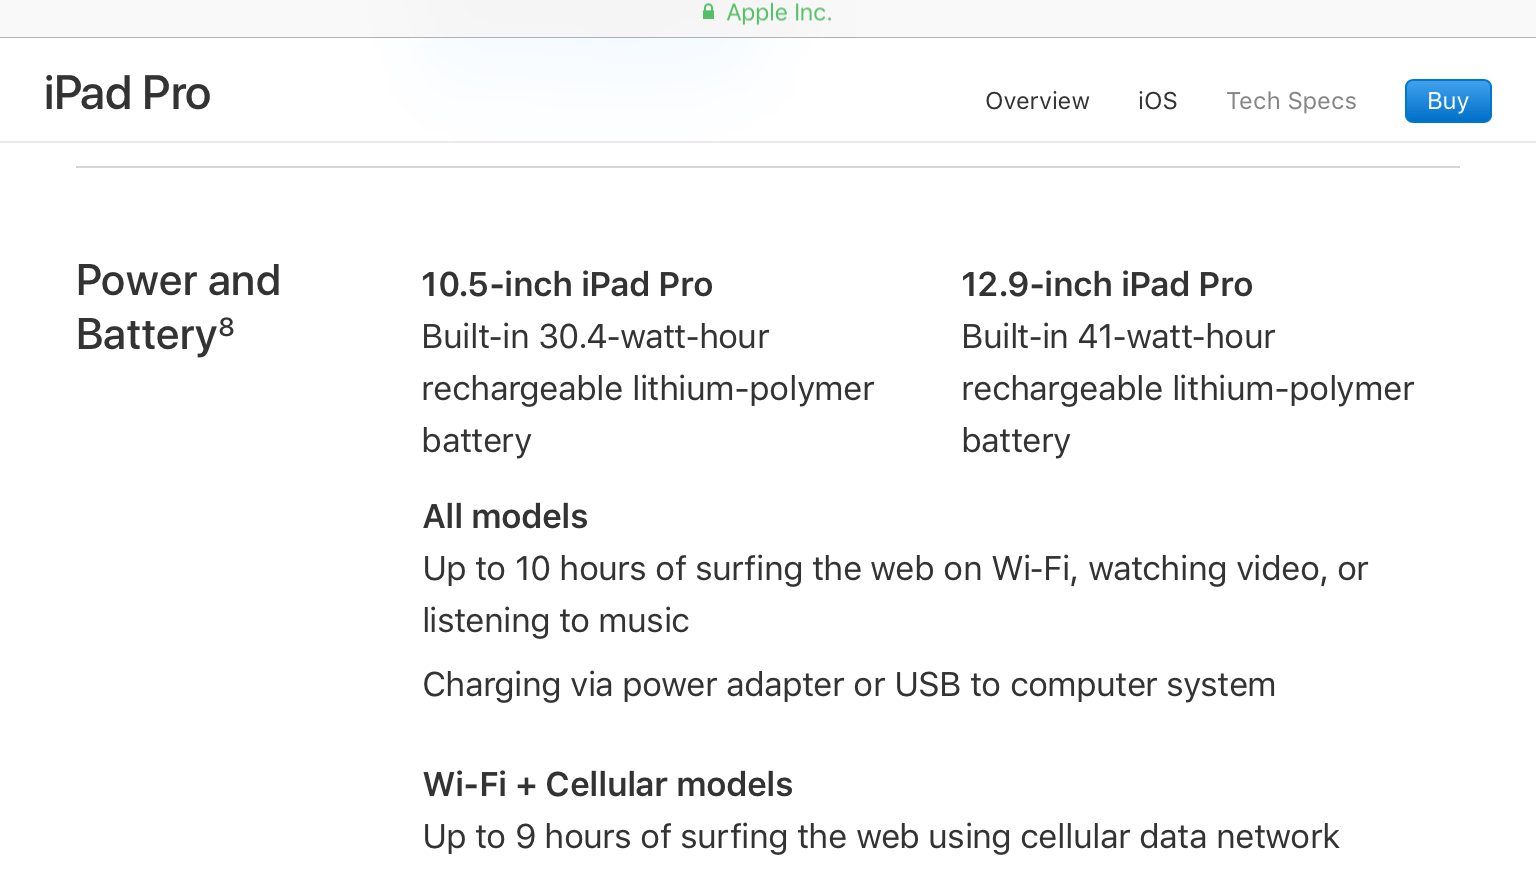Image resolution: width=1536 pixels, height=874 pixels.
Task: Click the Up to 9 hours cellular line
Action: pos(881,836)
